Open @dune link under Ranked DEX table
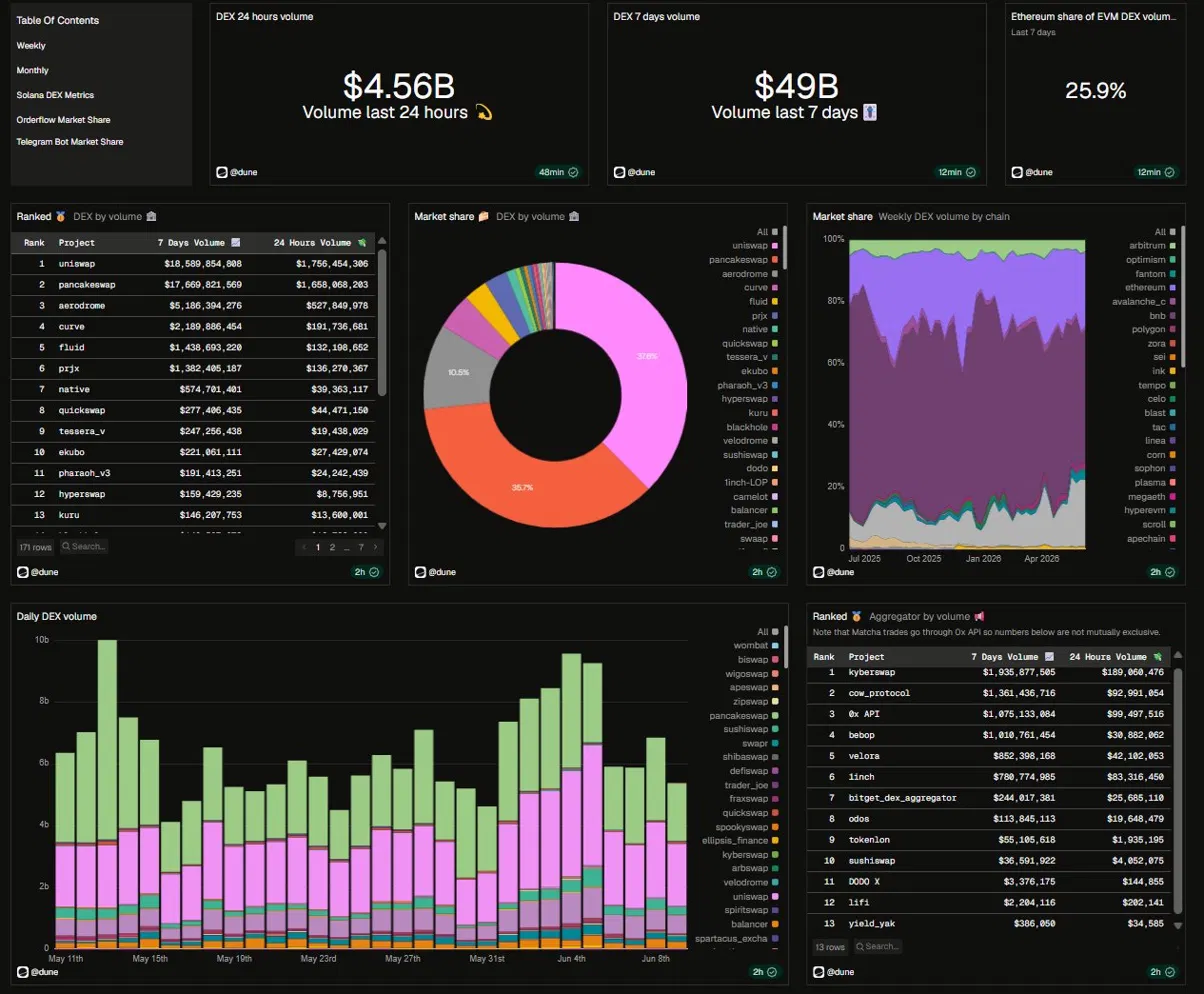The width and height of the screenshot is (1204, 994). click(43, 572)
